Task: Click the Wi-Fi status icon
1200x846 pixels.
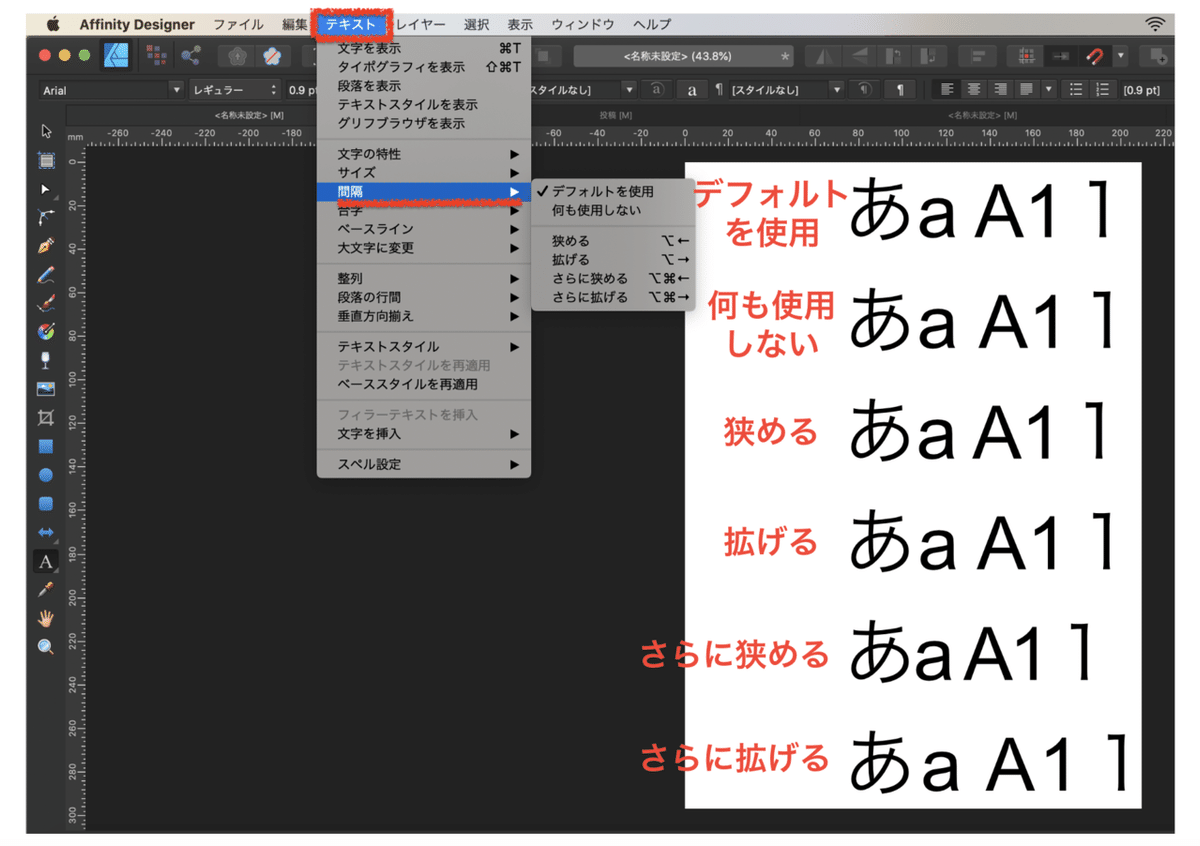Action: pos(1156,24)
